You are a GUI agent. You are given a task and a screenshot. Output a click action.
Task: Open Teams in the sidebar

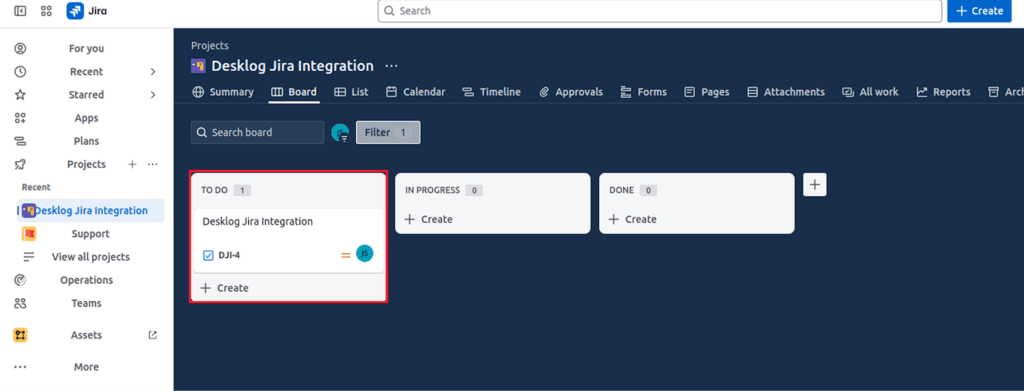pos(86,304)
